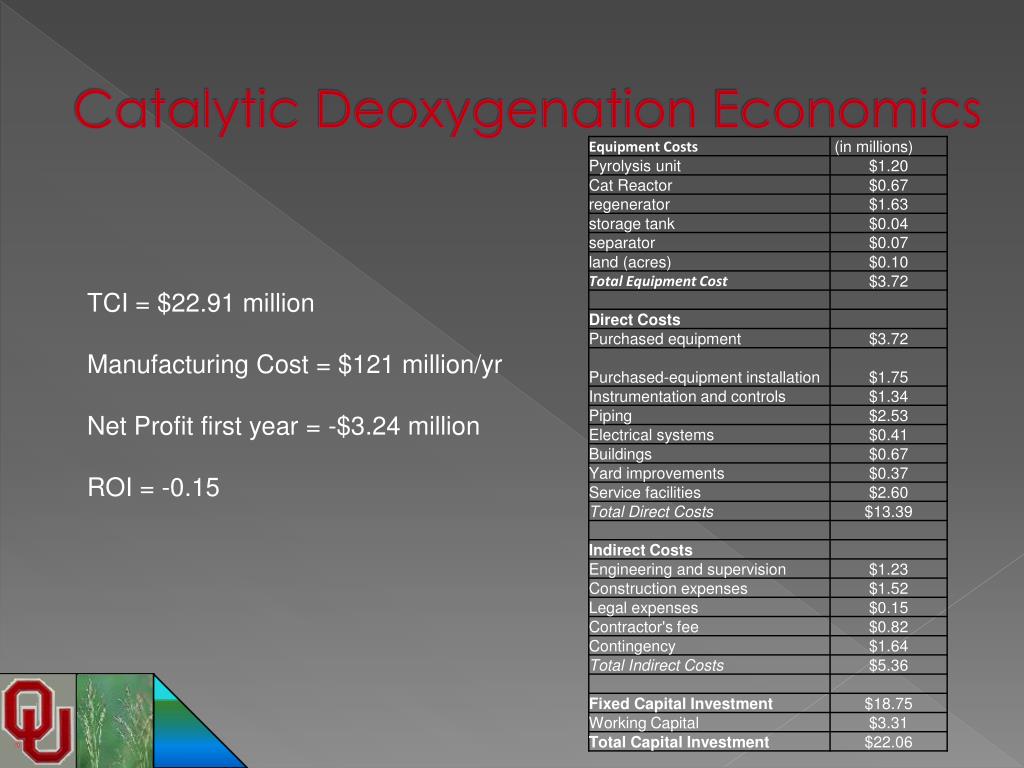The height and width of the screenshot is (768, 1024).
Task: Click the Contractor's fee label
Action: pos(644,627)
